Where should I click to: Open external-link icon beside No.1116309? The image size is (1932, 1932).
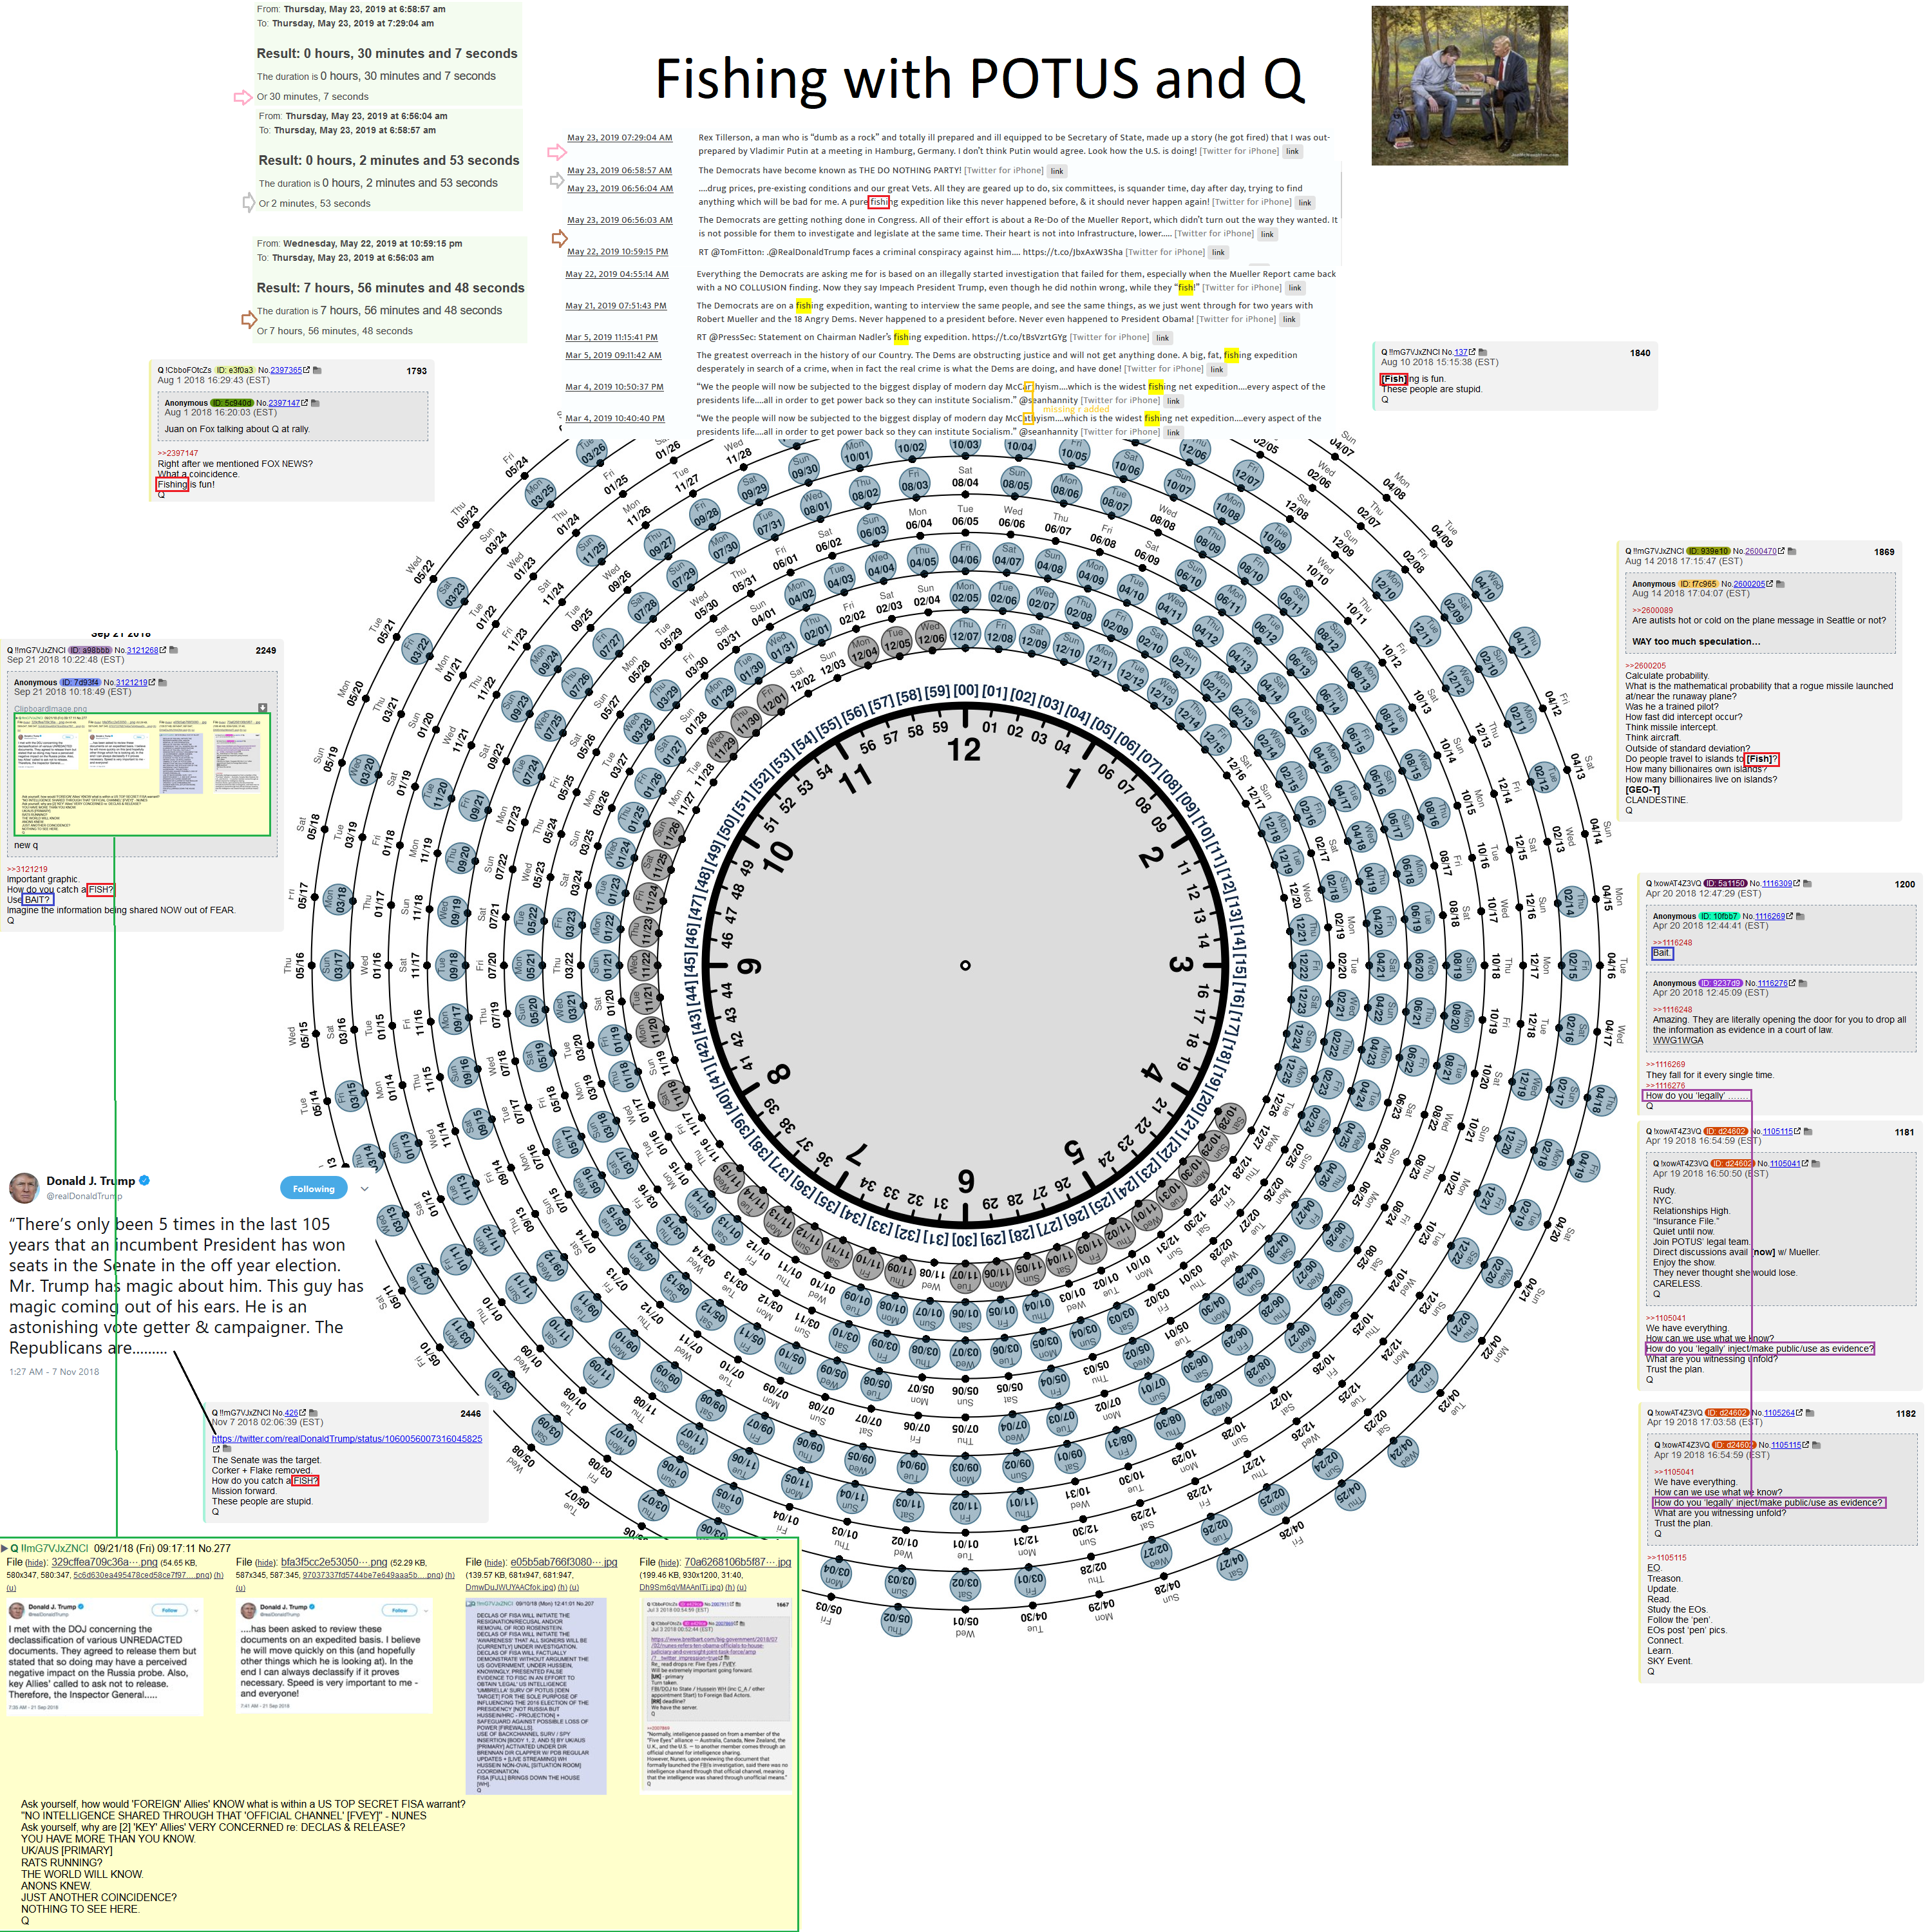pos(1796,884)
